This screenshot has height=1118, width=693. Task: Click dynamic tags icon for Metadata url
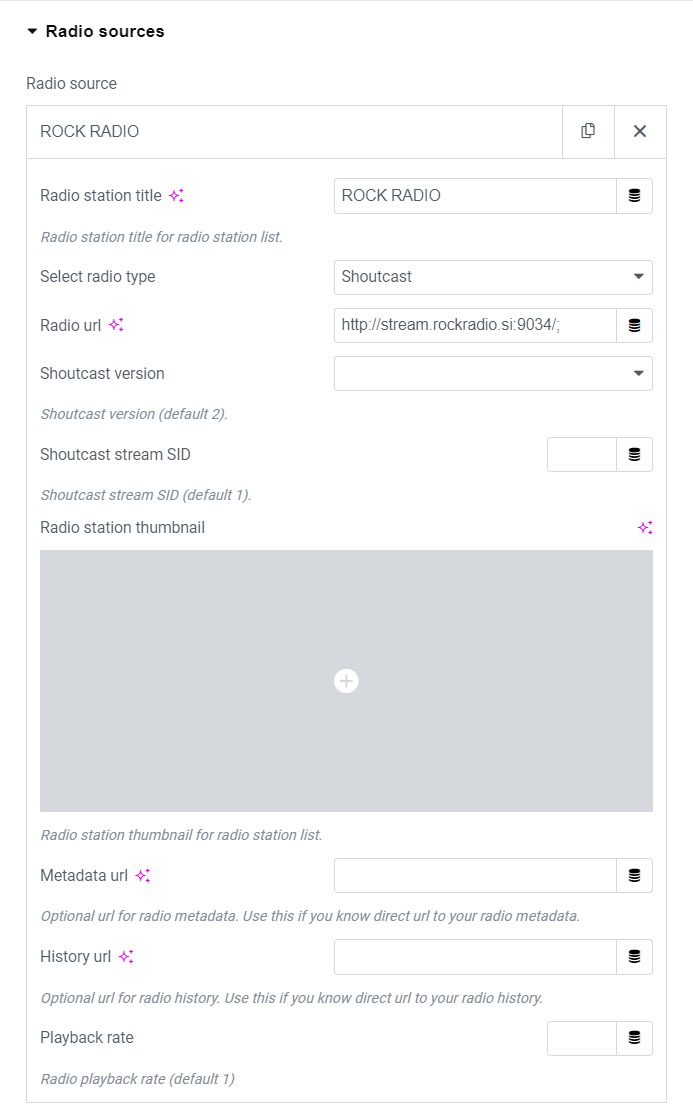634,875
